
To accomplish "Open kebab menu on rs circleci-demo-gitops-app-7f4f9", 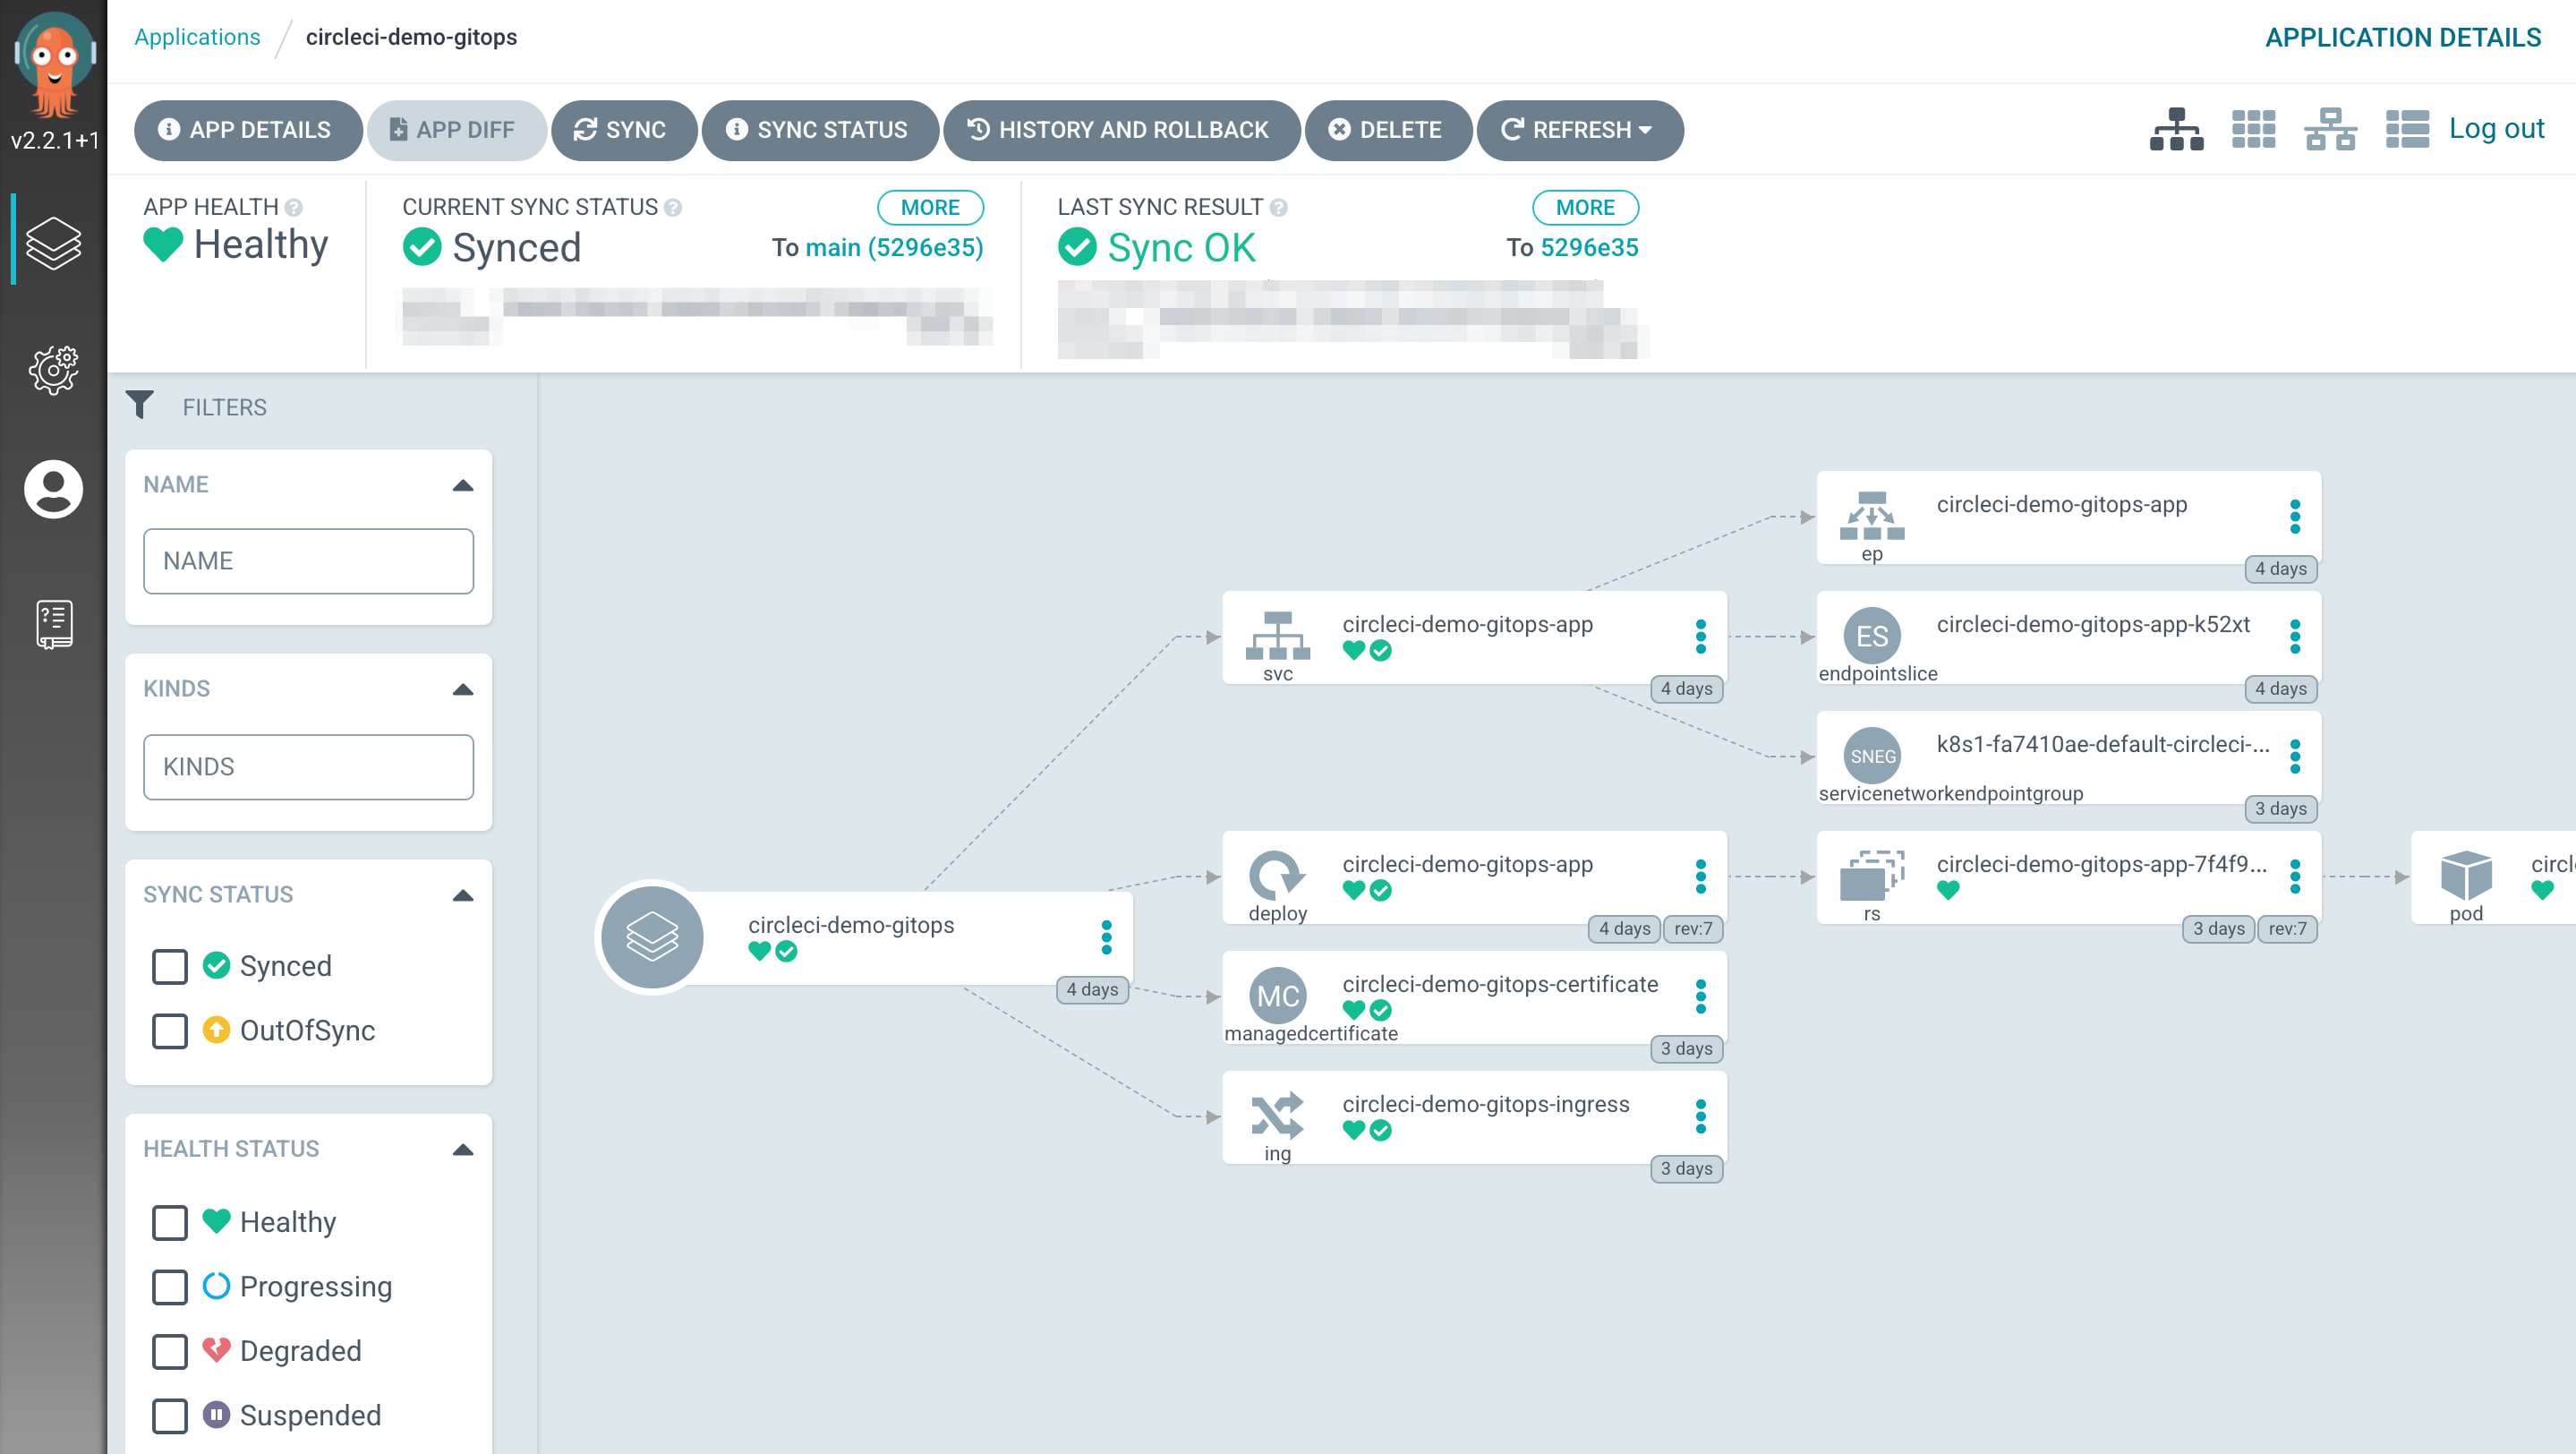I will [2295, 876].
